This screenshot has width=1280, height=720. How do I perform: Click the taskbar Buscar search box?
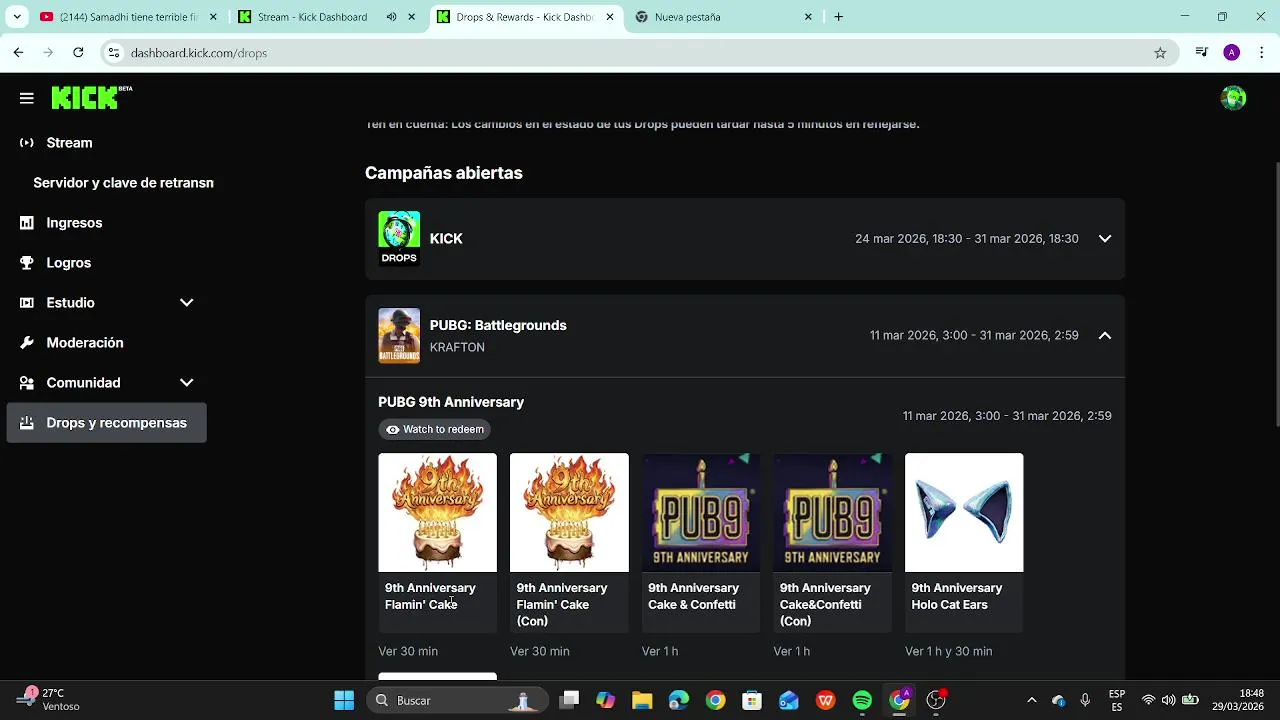coord(456,701)
